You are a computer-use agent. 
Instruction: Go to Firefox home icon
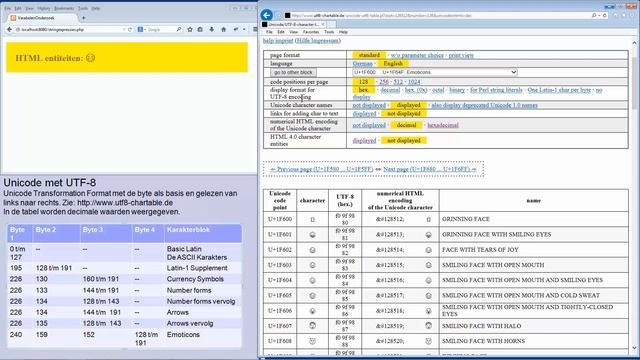223,29
